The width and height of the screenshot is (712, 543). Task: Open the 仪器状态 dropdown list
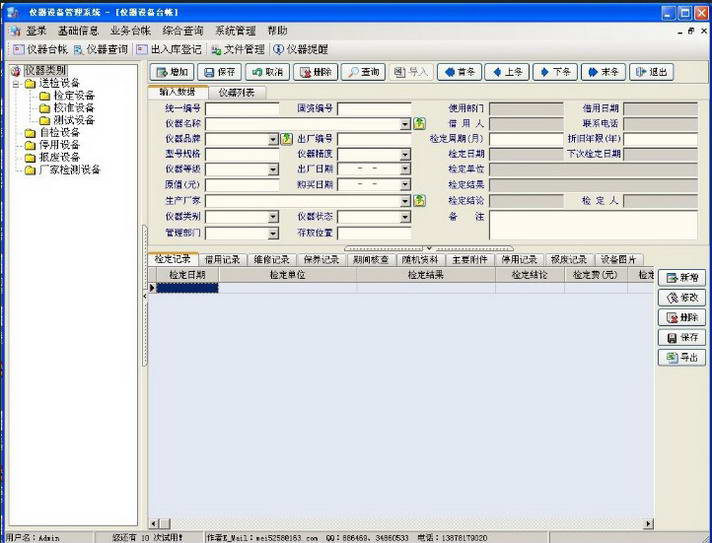[x=405, y=217]
